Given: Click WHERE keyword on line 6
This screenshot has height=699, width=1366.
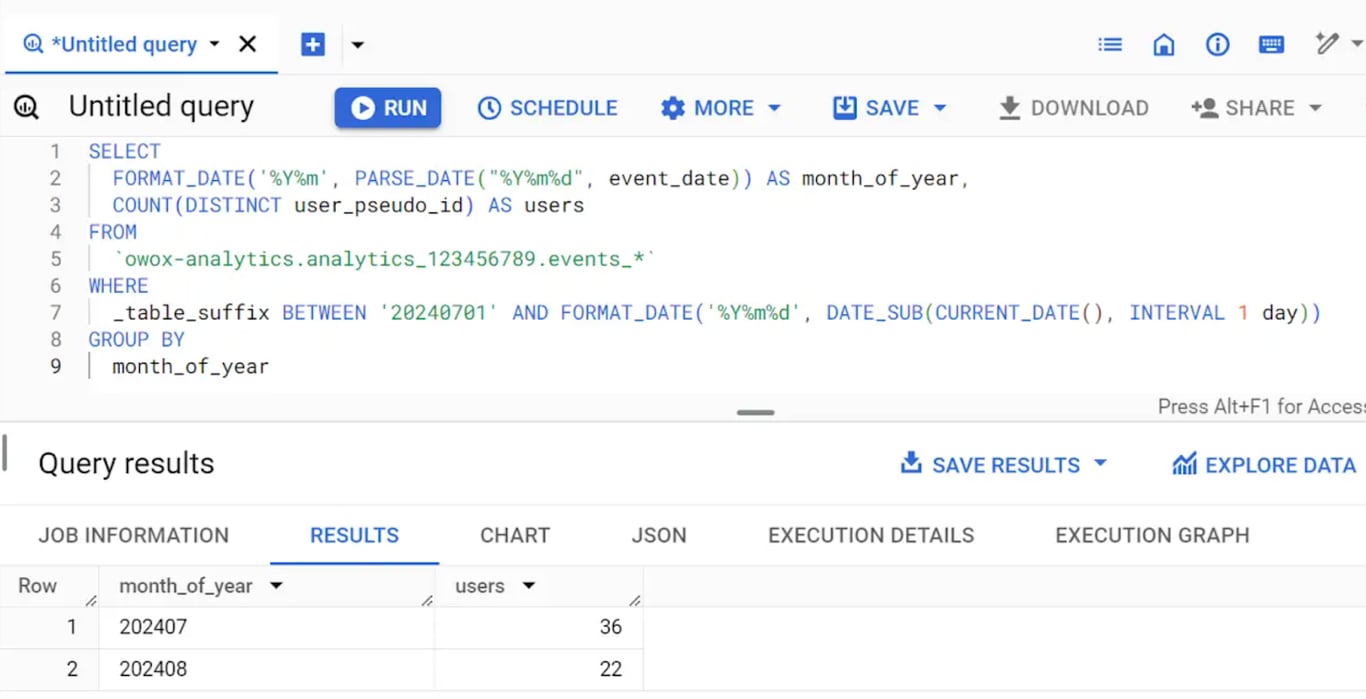Looking at the screenshot, I should tap(118, 286).
